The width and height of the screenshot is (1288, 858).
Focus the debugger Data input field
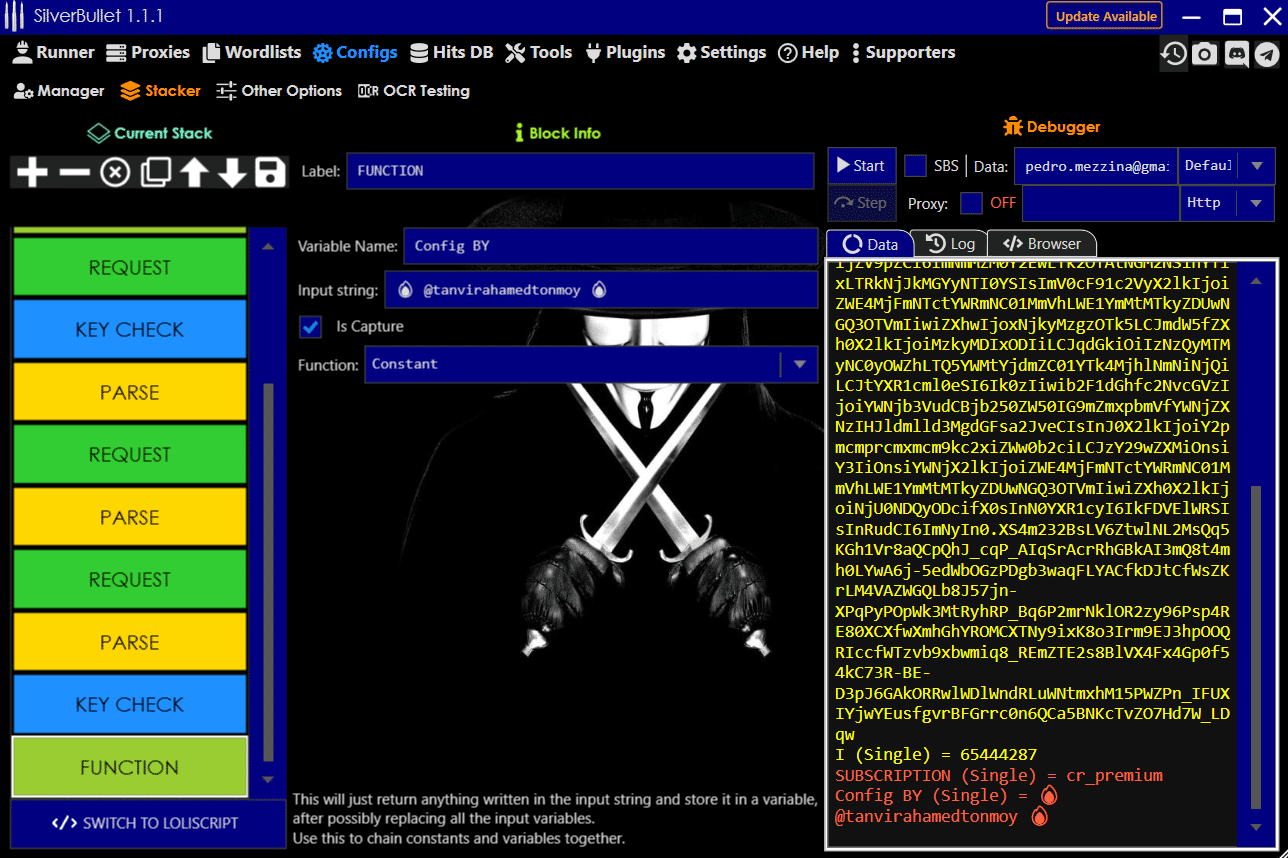coord(1096,166)
